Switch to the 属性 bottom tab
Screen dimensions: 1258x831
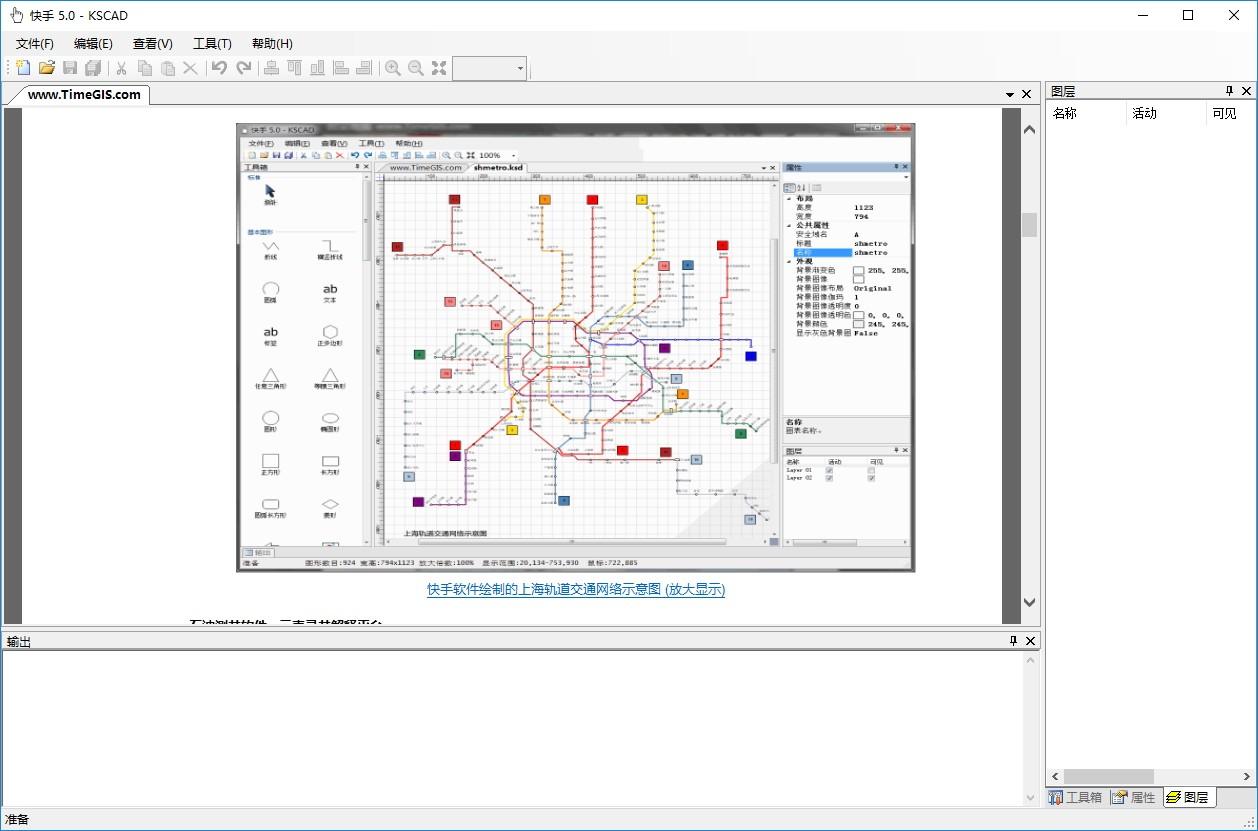click(1134, 797)
